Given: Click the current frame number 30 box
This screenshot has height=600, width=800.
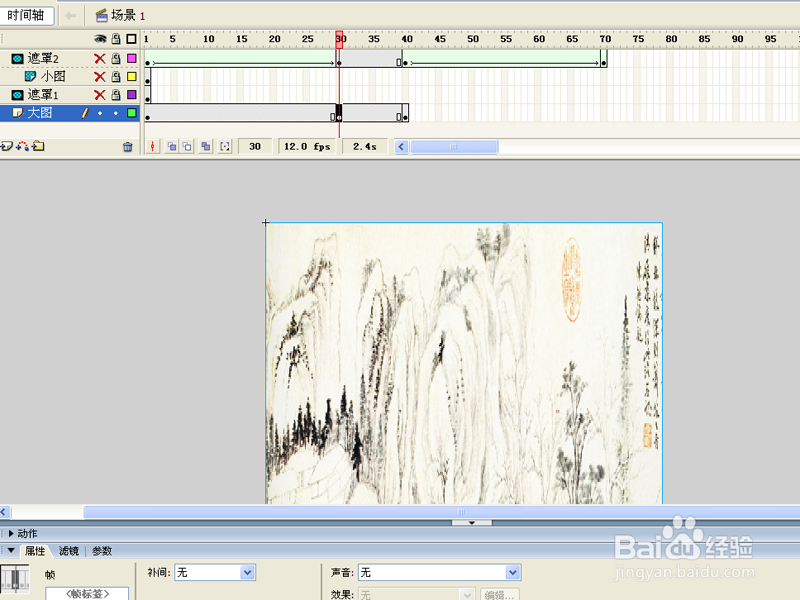Looking at the screenshot, I should click(255, 147).
